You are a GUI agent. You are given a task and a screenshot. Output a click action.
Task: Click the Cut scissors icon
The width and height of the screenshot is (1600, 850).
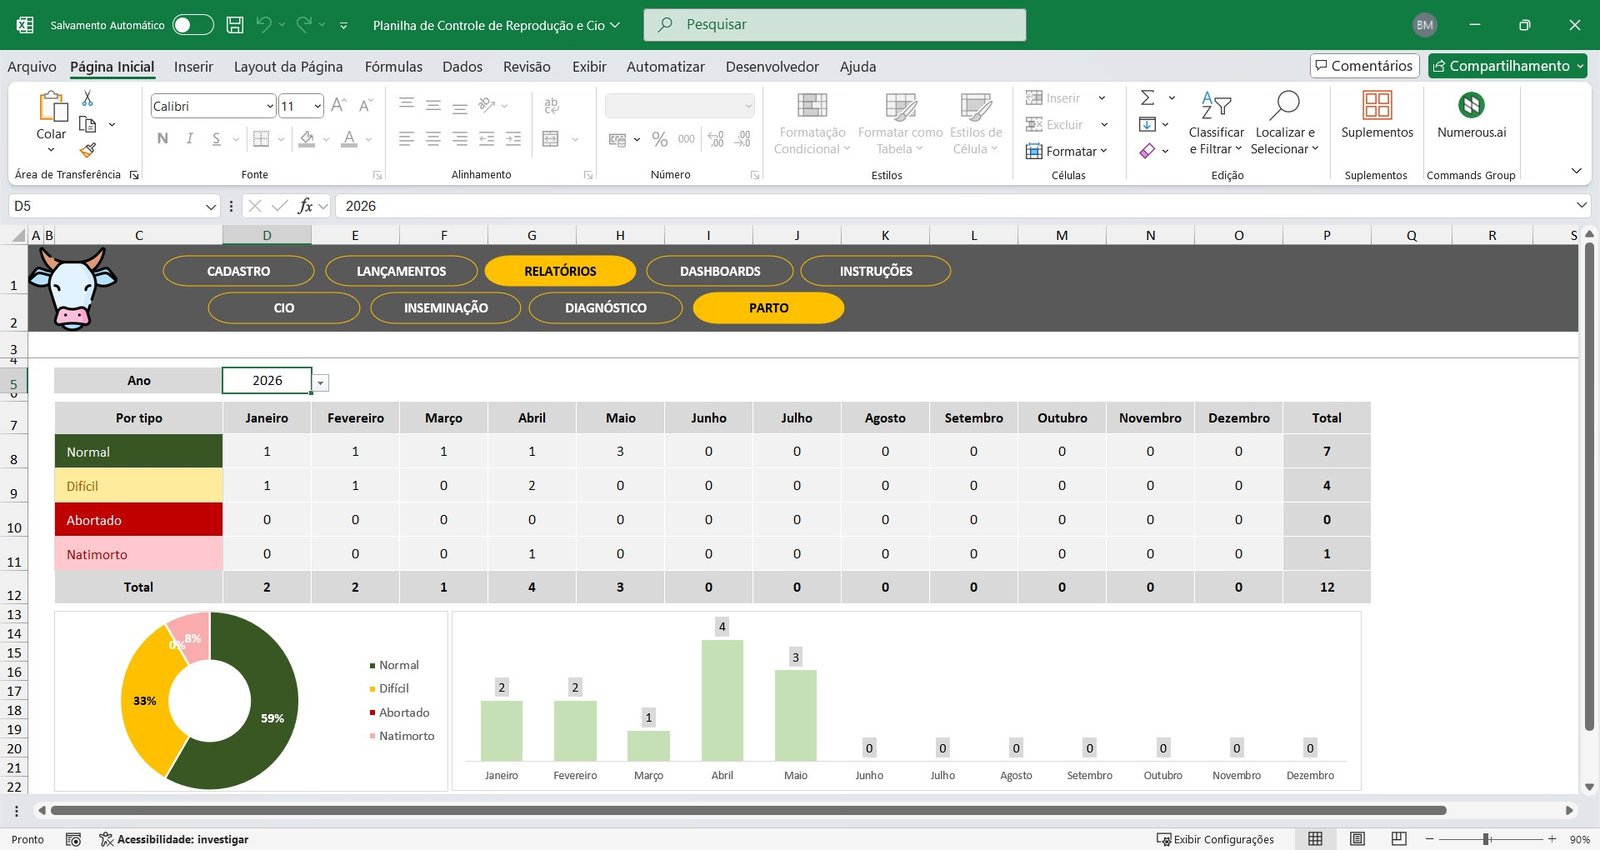pyautogui.click(x=87, y=98)
